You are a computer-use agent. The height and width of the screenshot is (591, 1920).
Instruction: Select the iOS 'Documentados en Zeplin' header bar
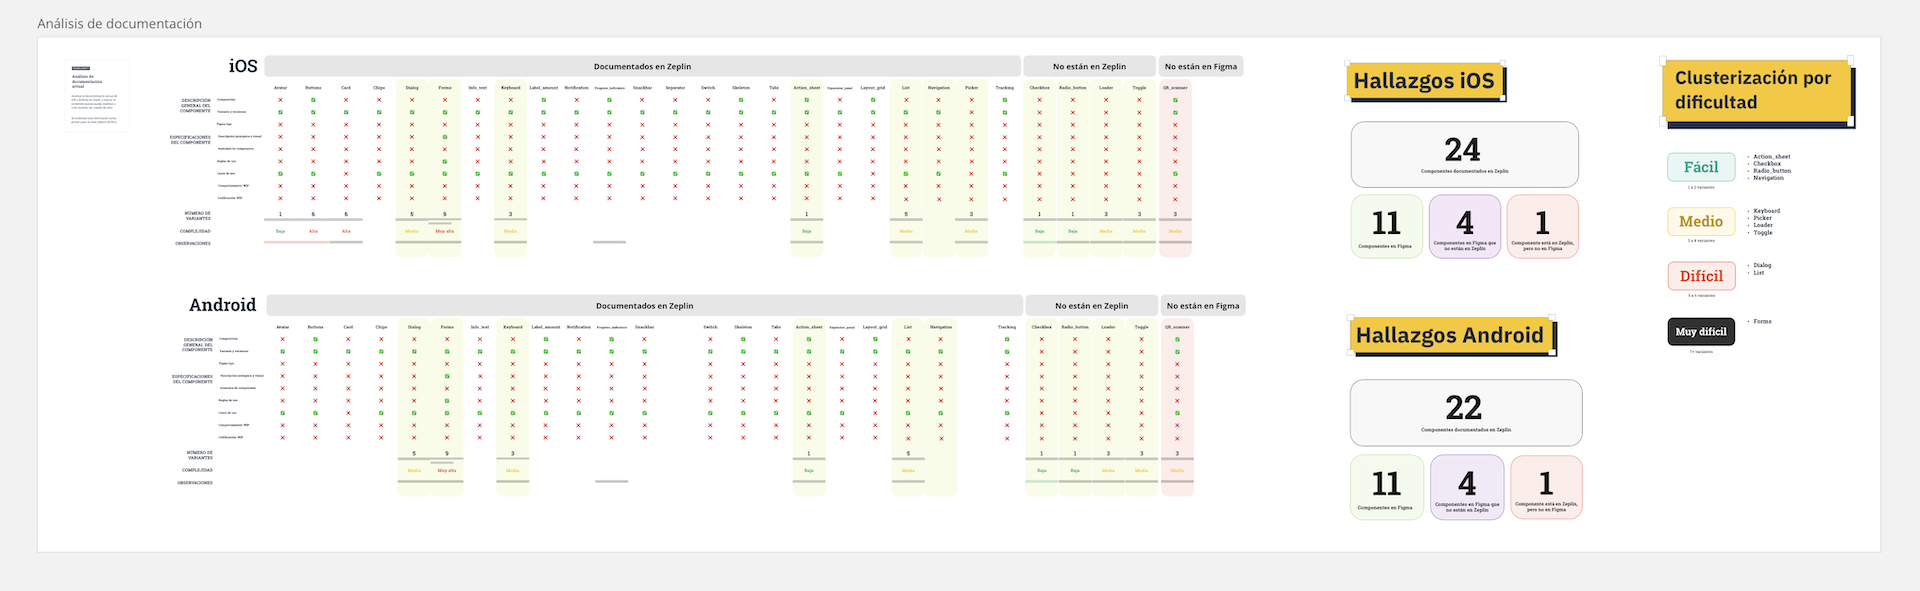tap(642, 67)
